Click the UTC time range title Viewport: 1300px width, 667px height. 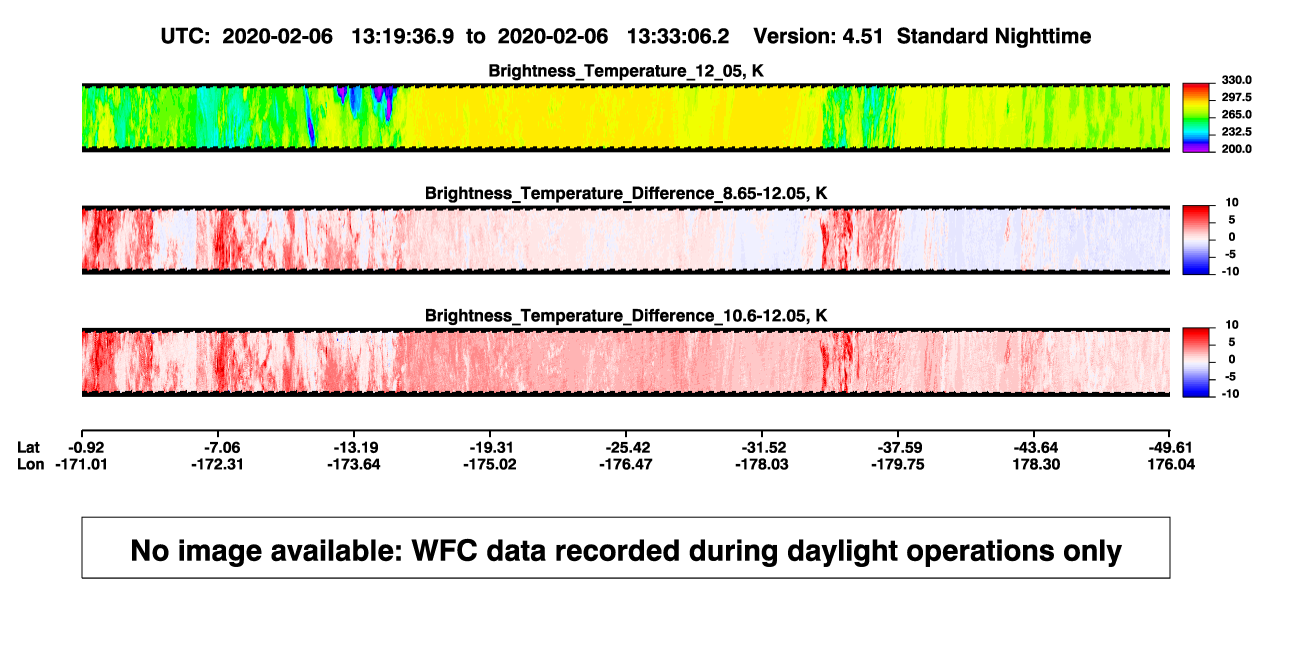(x=626, y=36)
